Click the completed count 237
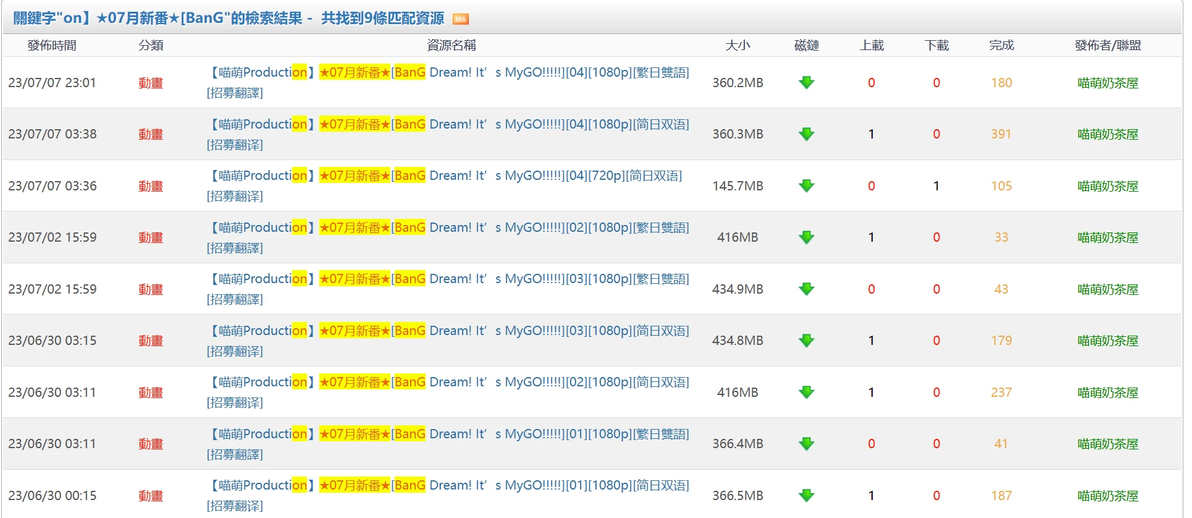This screenshot has height=518, width=1192. pyautogui.click(x=1001, y=392)
